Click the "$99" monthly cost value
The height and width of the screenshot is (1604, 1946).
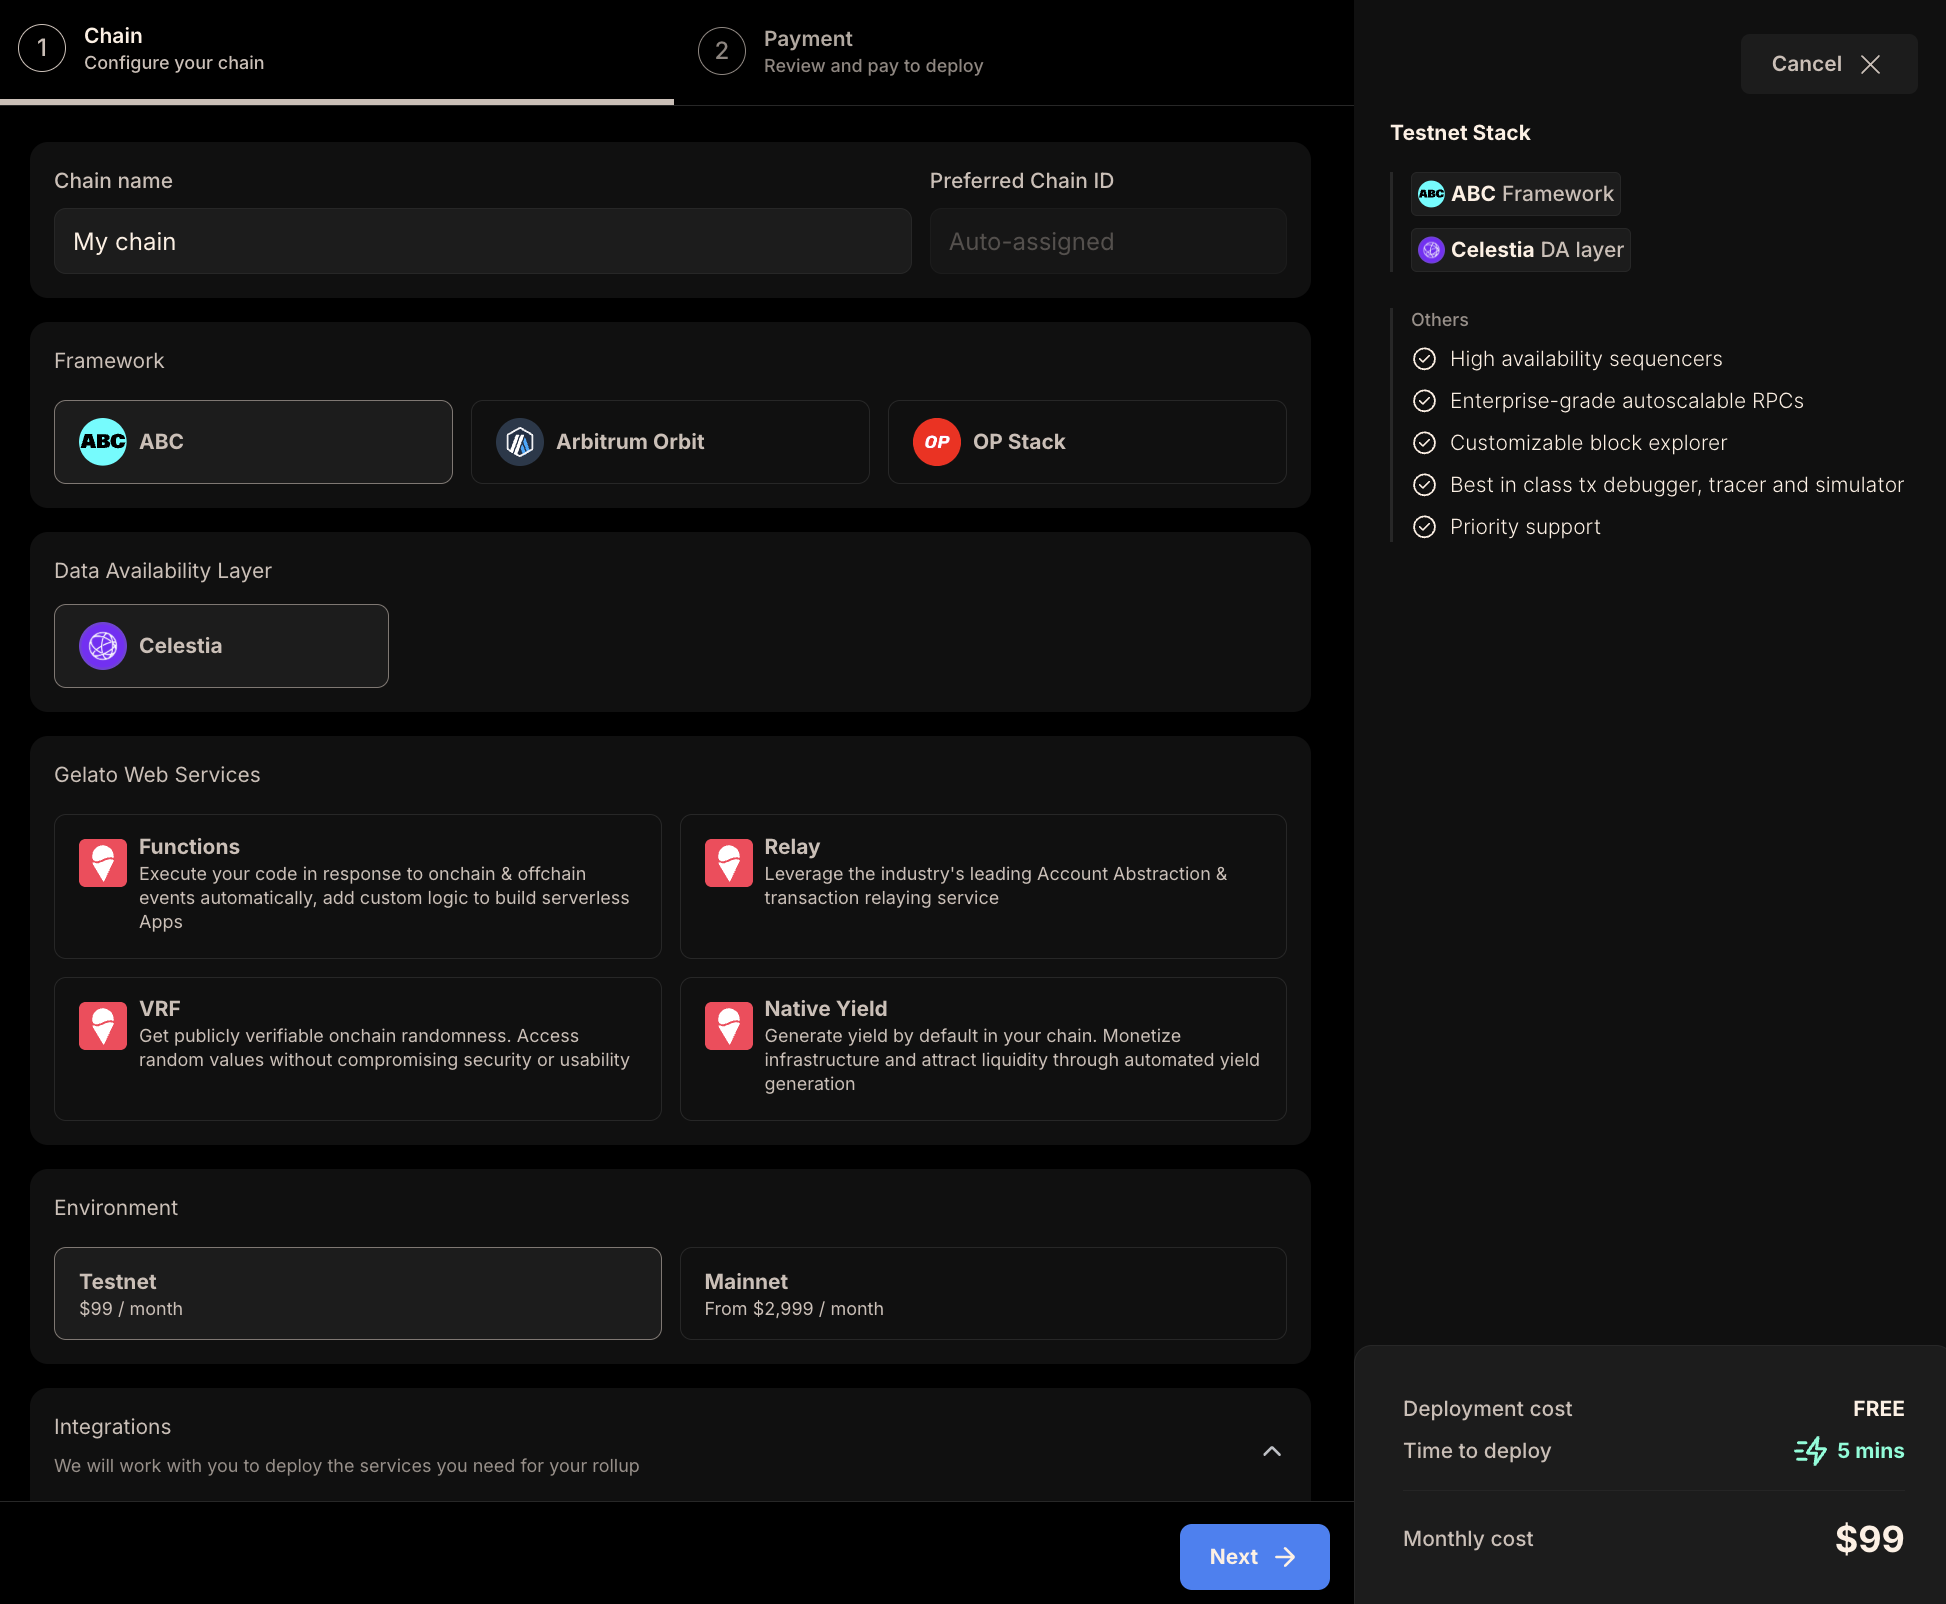click(1870, 1539)
